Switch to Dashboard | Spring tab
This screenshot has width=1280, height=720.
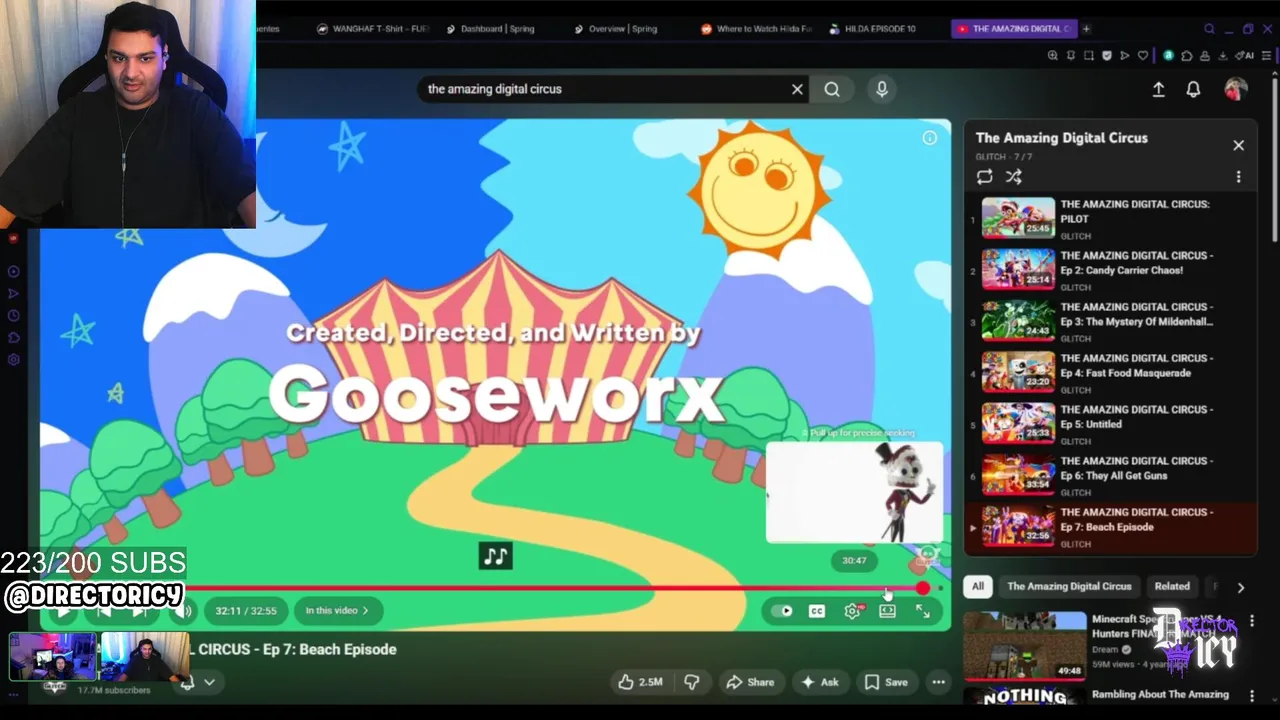click(491, 29)
